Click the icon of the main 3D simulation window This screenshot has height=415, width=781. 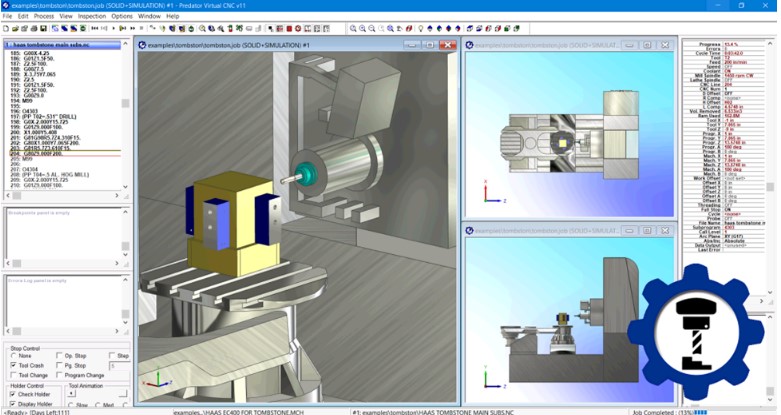click(x=142, y=45)
